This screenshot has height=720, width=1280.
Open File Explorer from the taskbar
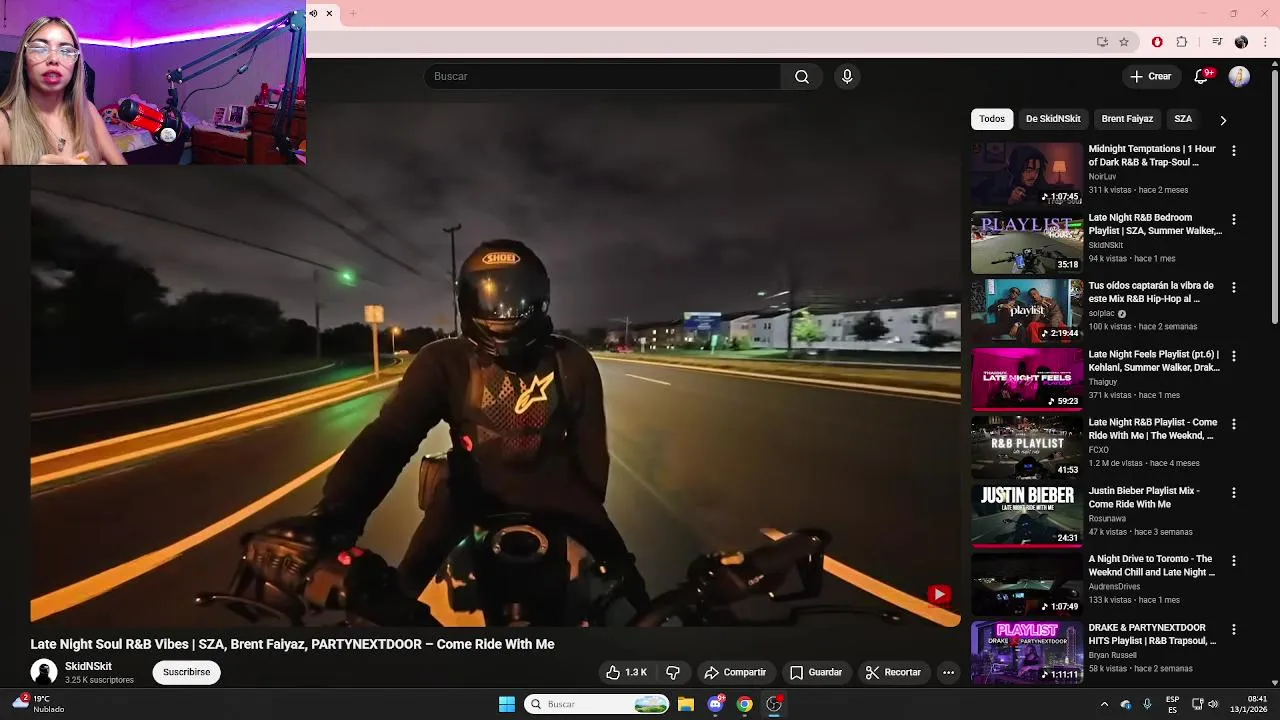686,704
